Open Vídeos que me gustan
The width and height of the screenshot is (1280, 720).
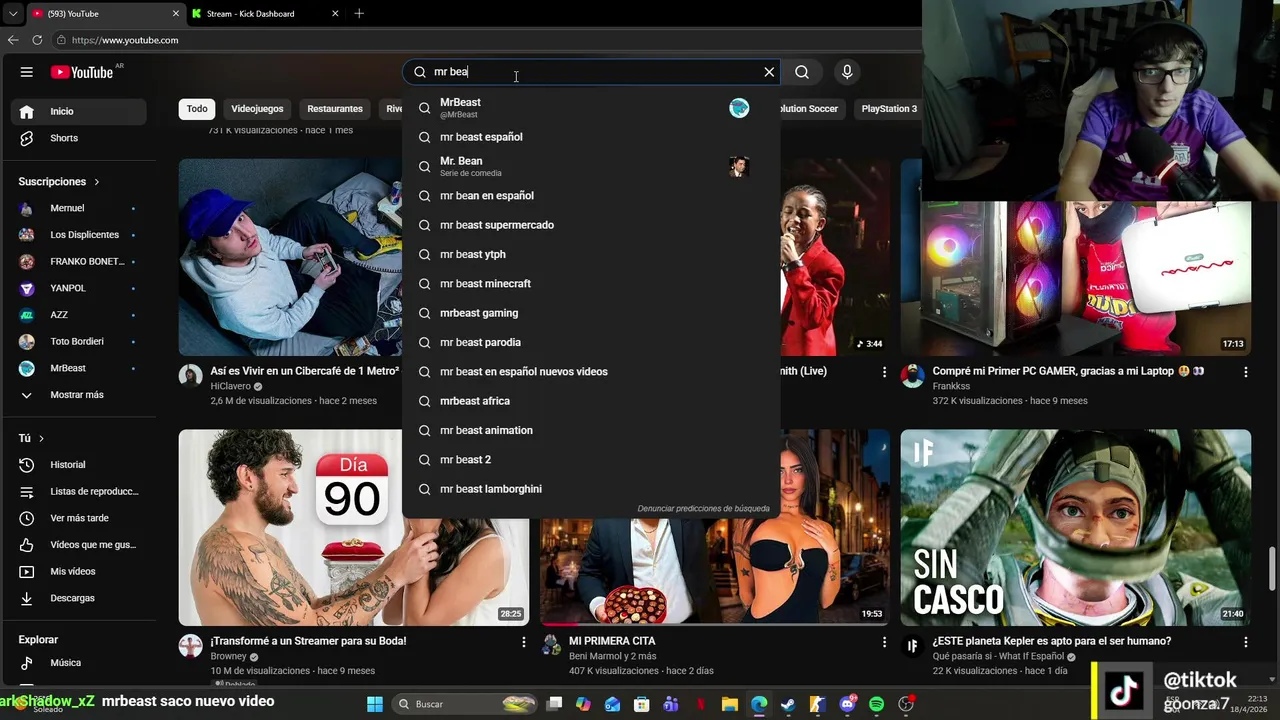(80, 545)
